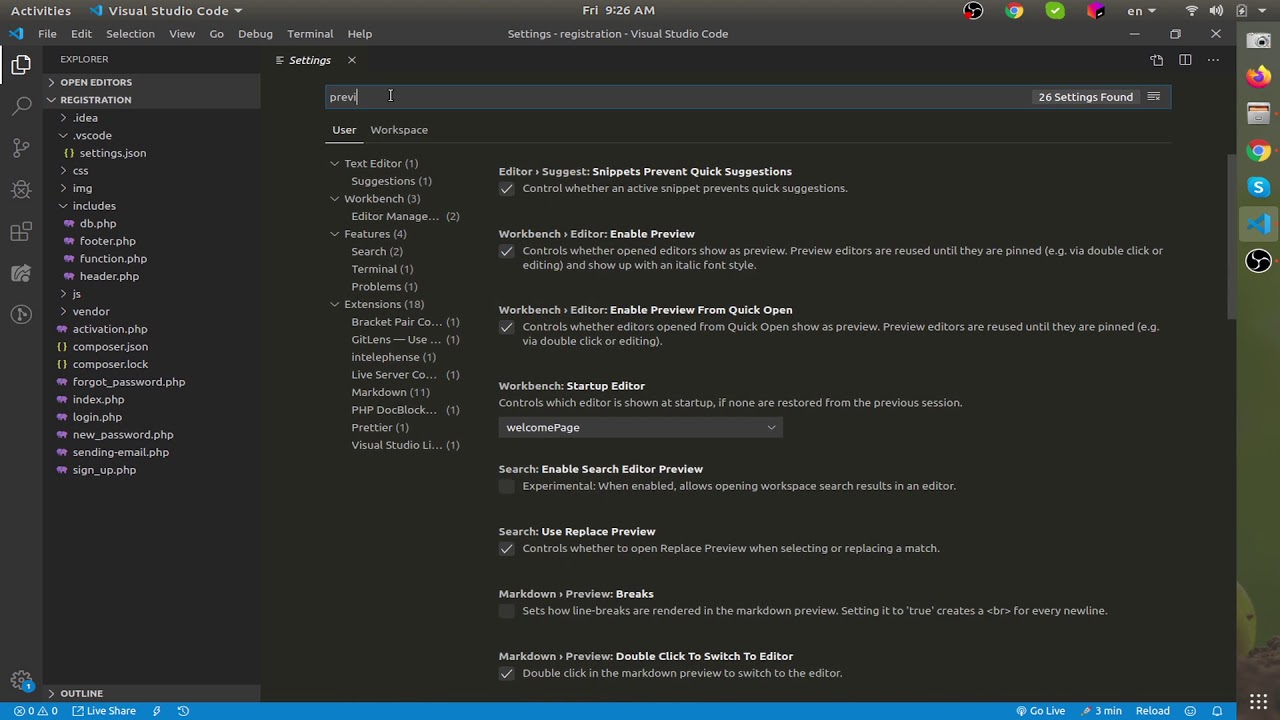Screen dimensions: 1280x720
Task: Open the en language indicator
Action: tap(1141, 11)
